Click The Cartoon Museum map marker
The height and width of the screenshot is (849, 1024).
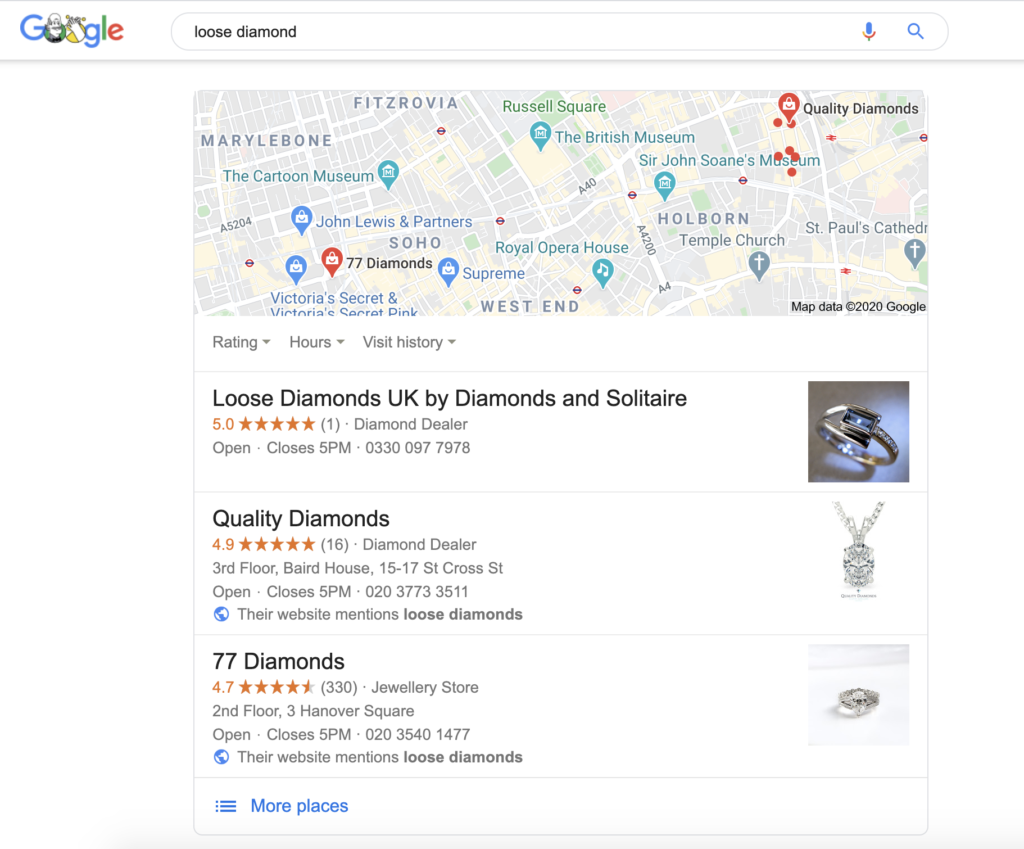(389, 175)
